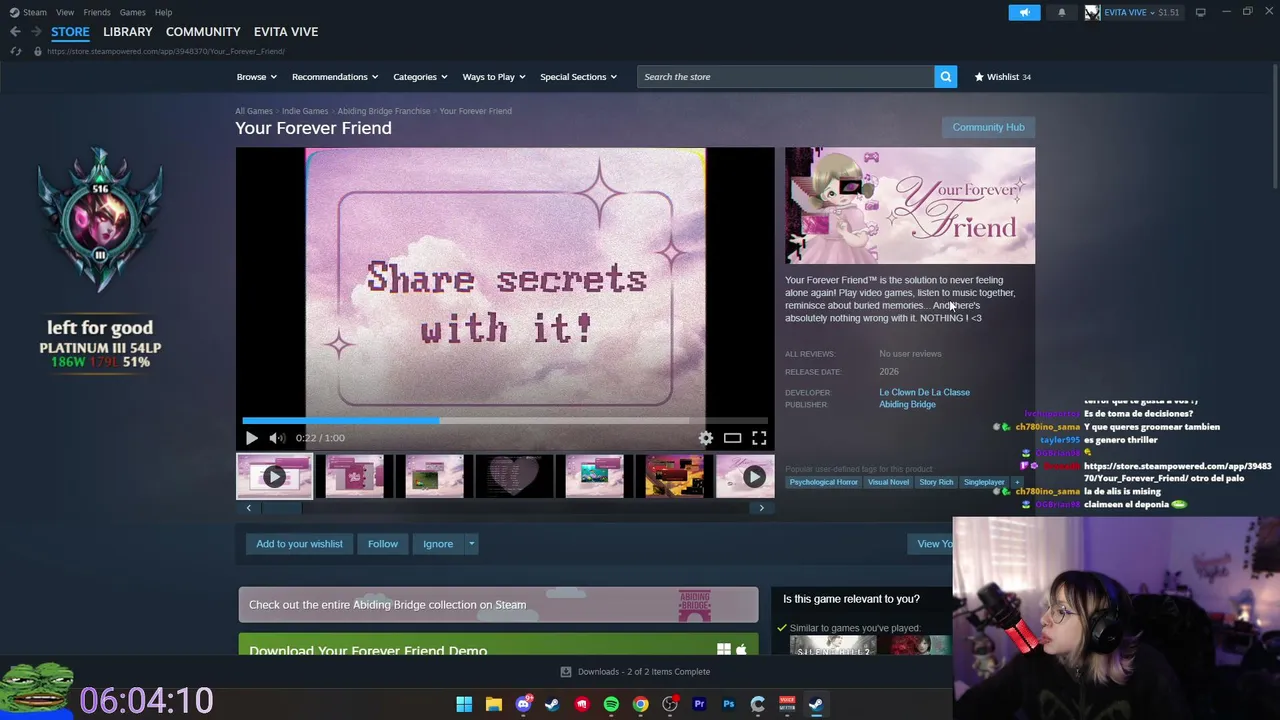1280x720 pixels.
Task: Open Voicemeeter from the taskbar
Action: tap(787, 704)
